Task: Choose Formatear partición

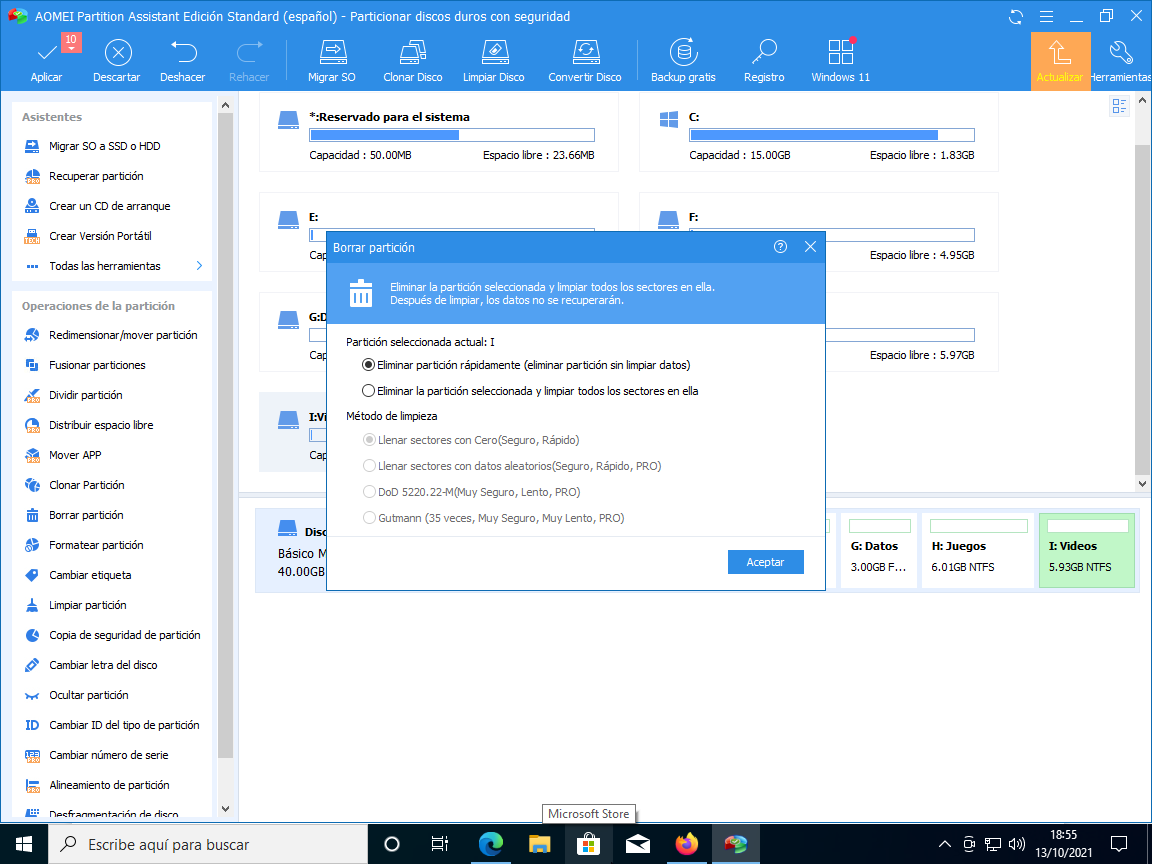Action: point(96,545)
